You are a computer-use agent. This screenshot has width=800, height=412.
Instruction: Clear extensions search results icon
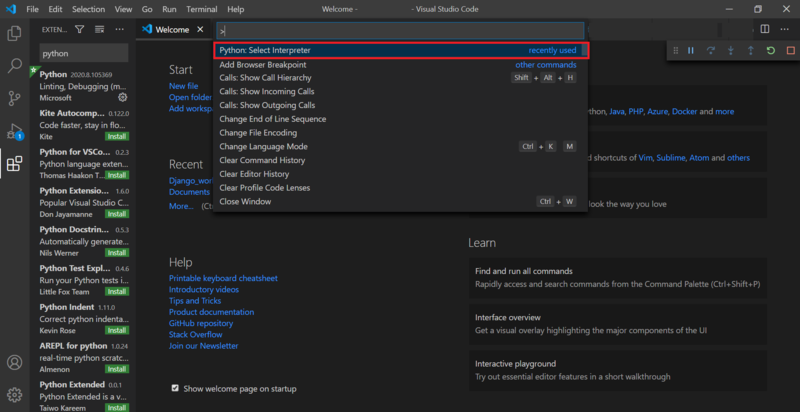99,30
